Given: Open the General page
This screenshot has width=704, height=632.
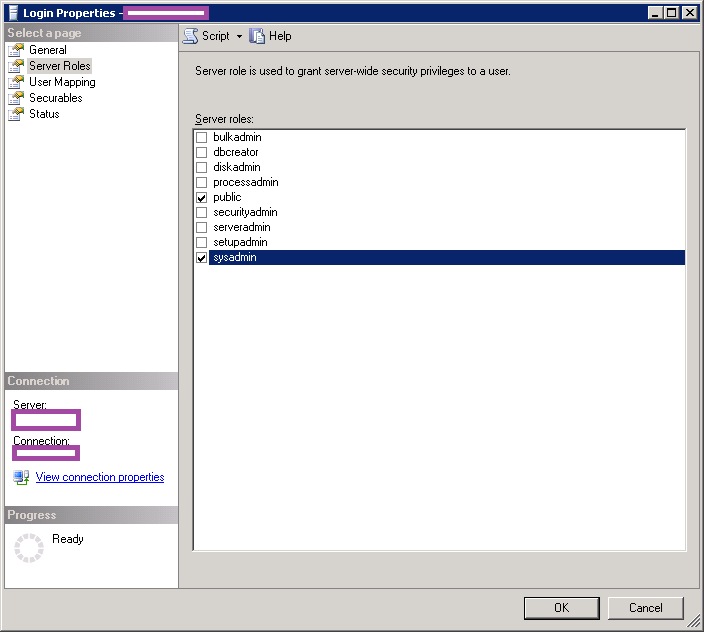Looking at the screenshot, I should click(48, 50).
